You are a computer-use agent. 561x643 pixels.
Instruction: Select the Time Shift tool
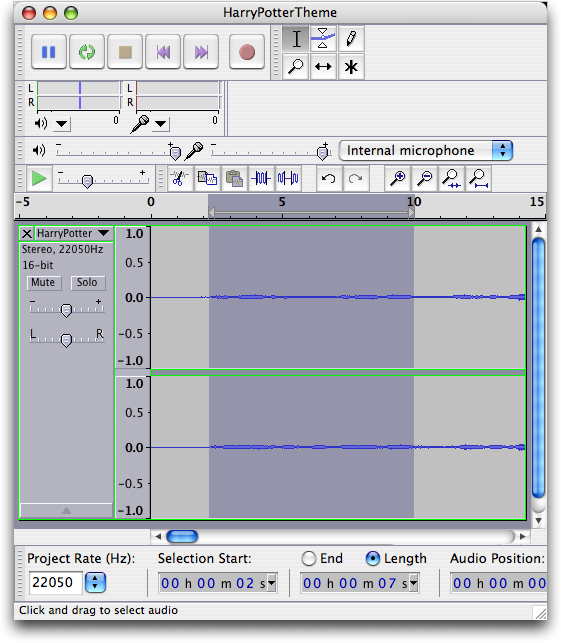pos(323,66)
